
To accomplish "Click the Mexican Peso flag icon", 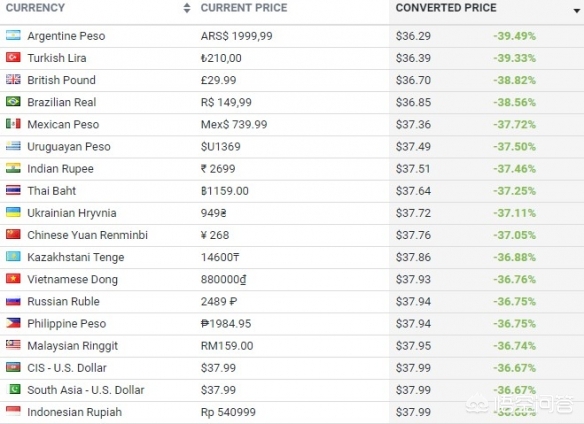I will point(13,124).
